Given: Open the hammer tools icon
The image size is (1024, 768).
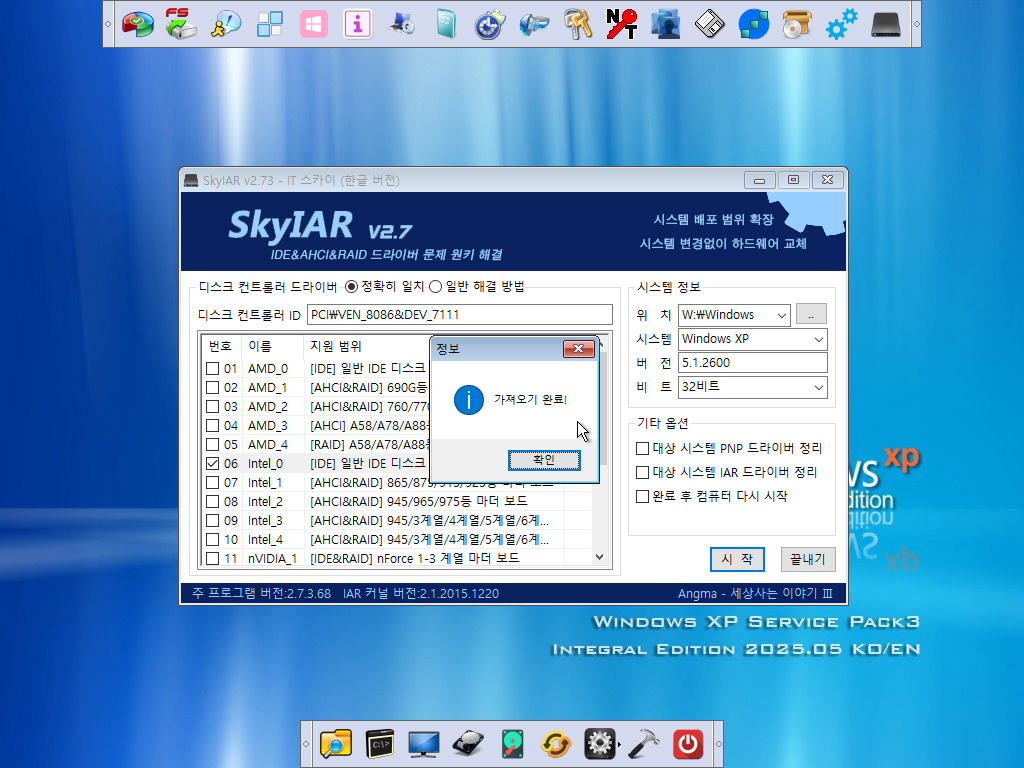Looking at the screenshot, I should [x=644, y=744].
